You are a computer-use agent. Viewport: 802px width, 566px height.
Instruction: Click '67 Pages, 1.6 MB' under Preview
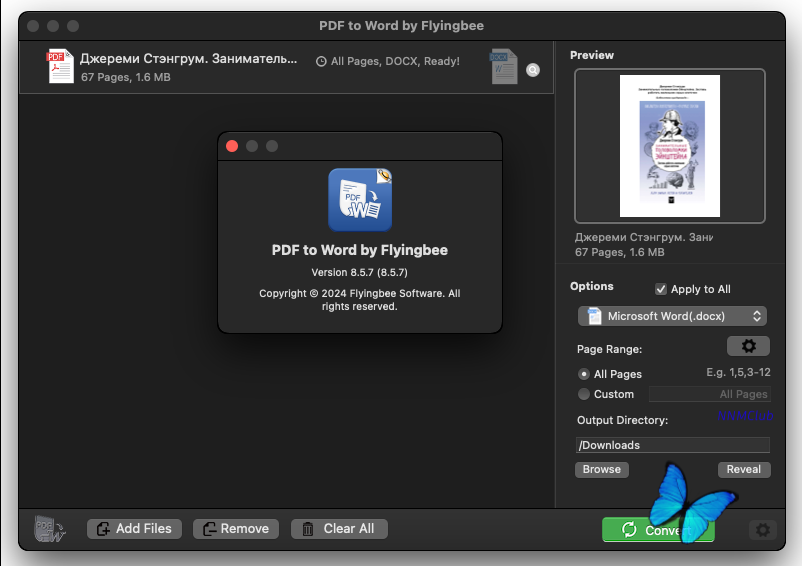click(619, 252)
